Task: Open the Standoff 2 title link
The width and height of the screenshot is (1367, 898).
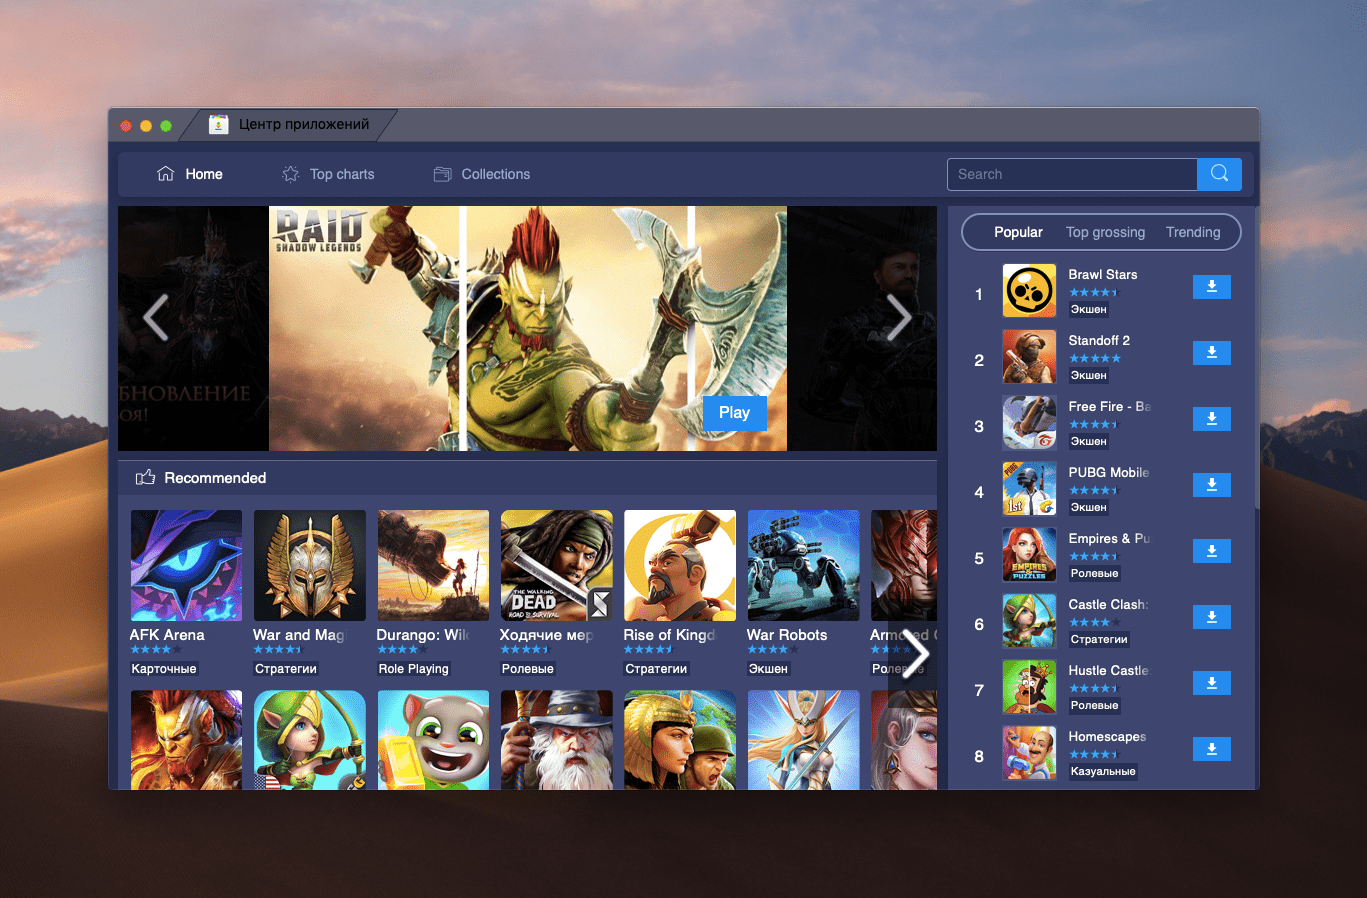Action: coord(1099,340)
